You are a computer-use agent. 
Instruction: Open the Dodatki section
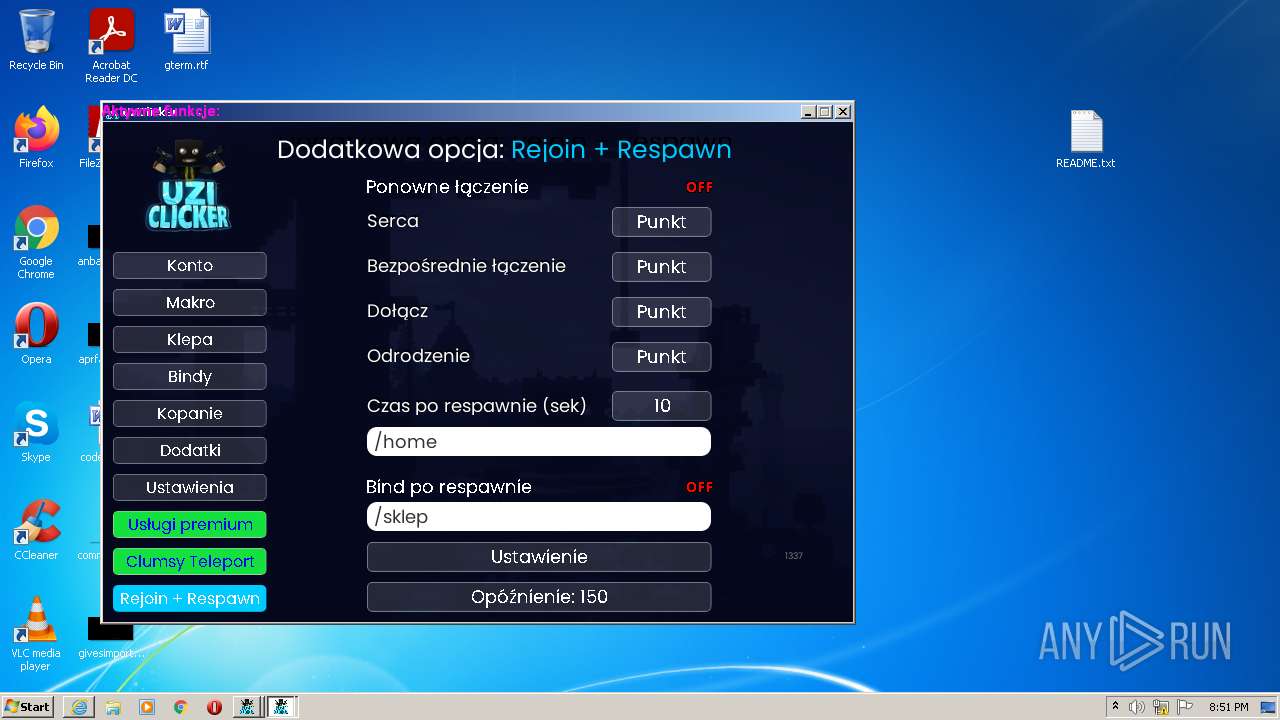click(x=190, y=451)
